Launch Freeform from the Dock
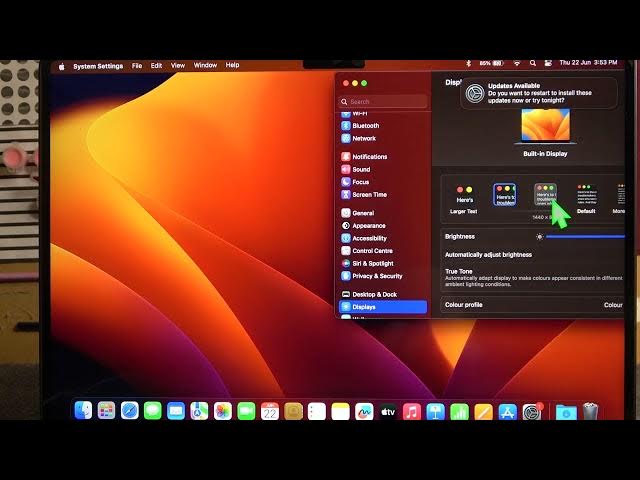640x480 pixels. click(364, 411)
